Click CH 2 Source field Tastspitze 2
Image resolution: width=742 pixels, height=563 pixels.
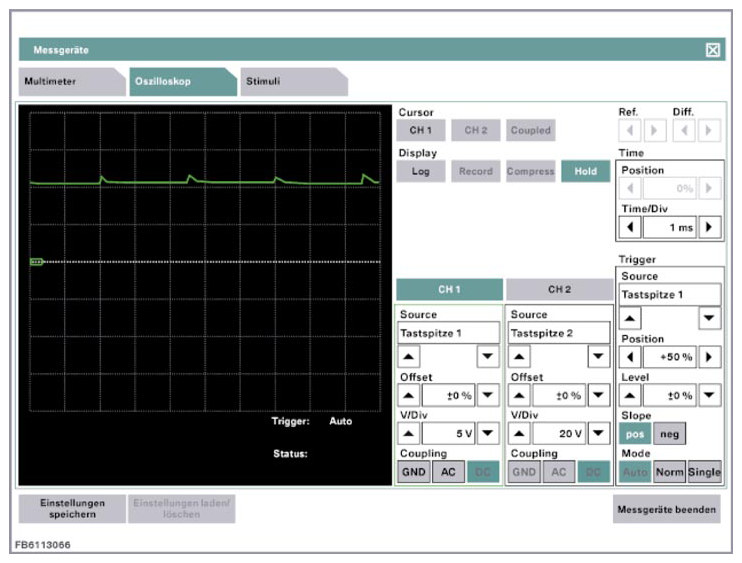pos(559,333)
